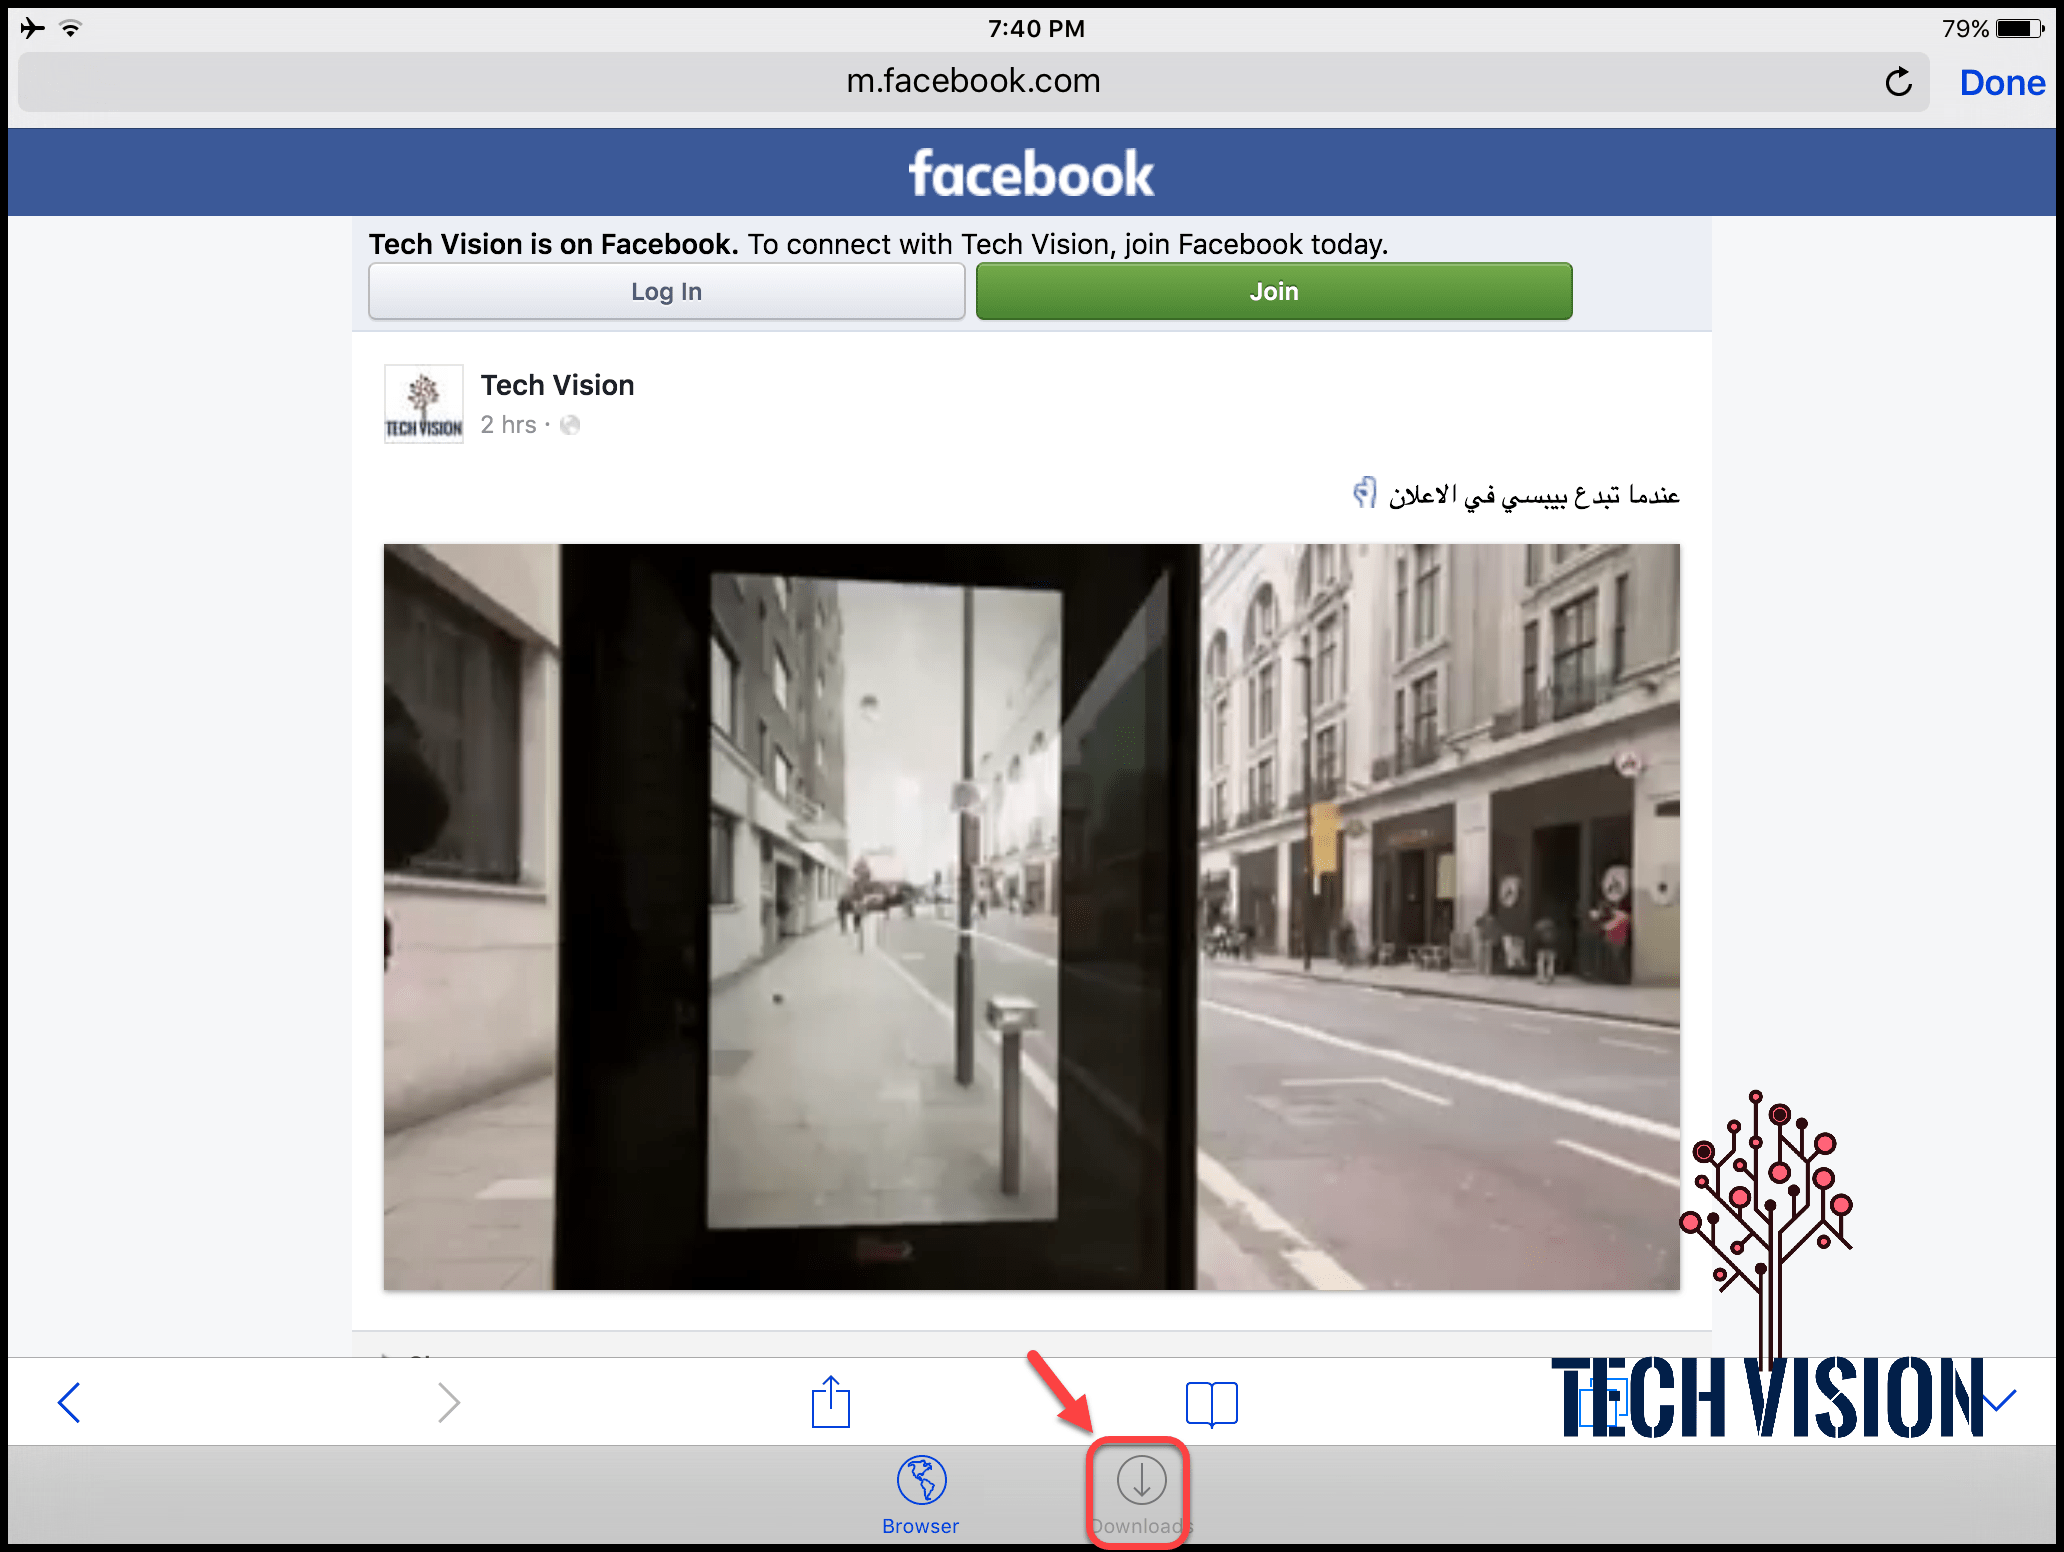Screen dimensions: 2064x1552
Task: Tap the battery indicator in status bar
Action: coord(2019,29)
